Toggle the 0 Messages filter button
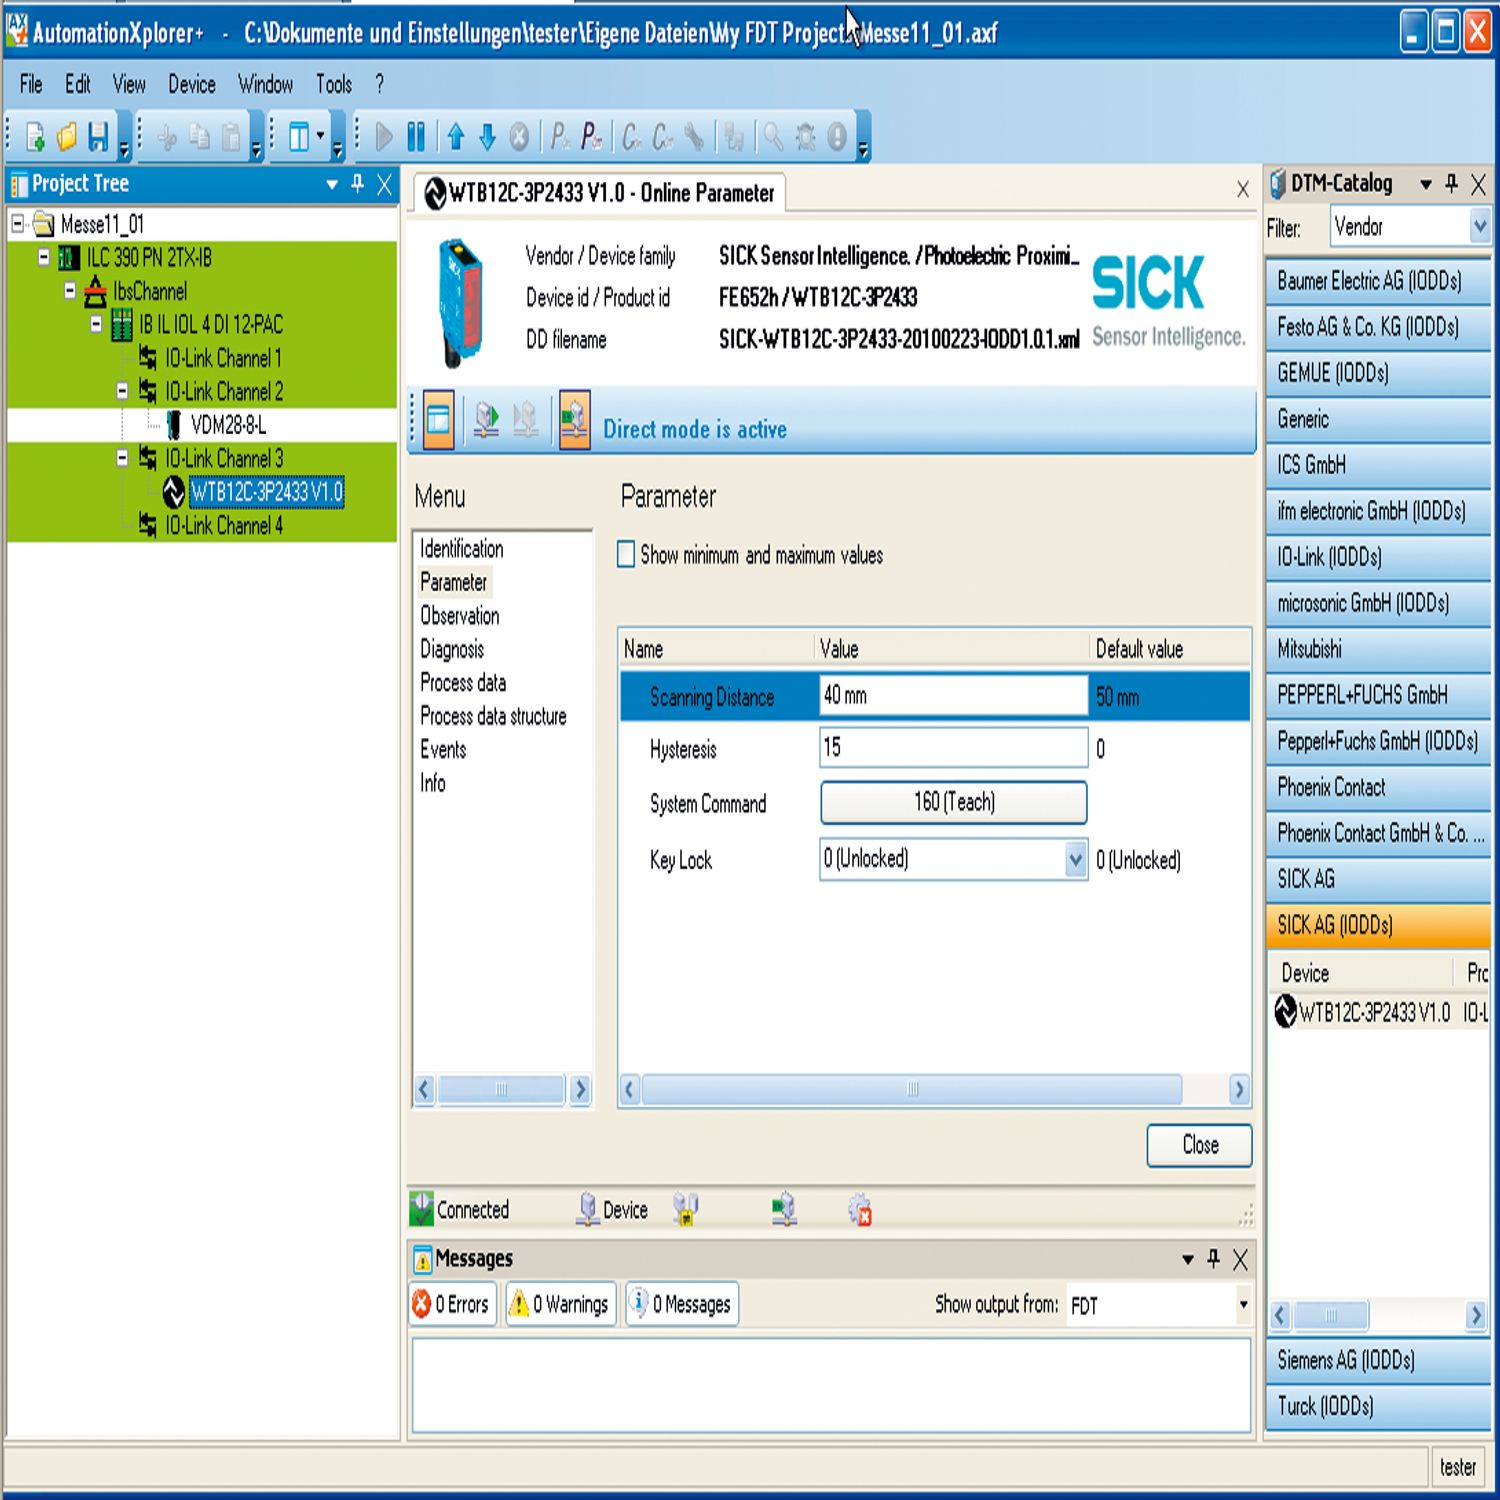The width and height of the screenshot is (1500, 1500). (682, 1304)
